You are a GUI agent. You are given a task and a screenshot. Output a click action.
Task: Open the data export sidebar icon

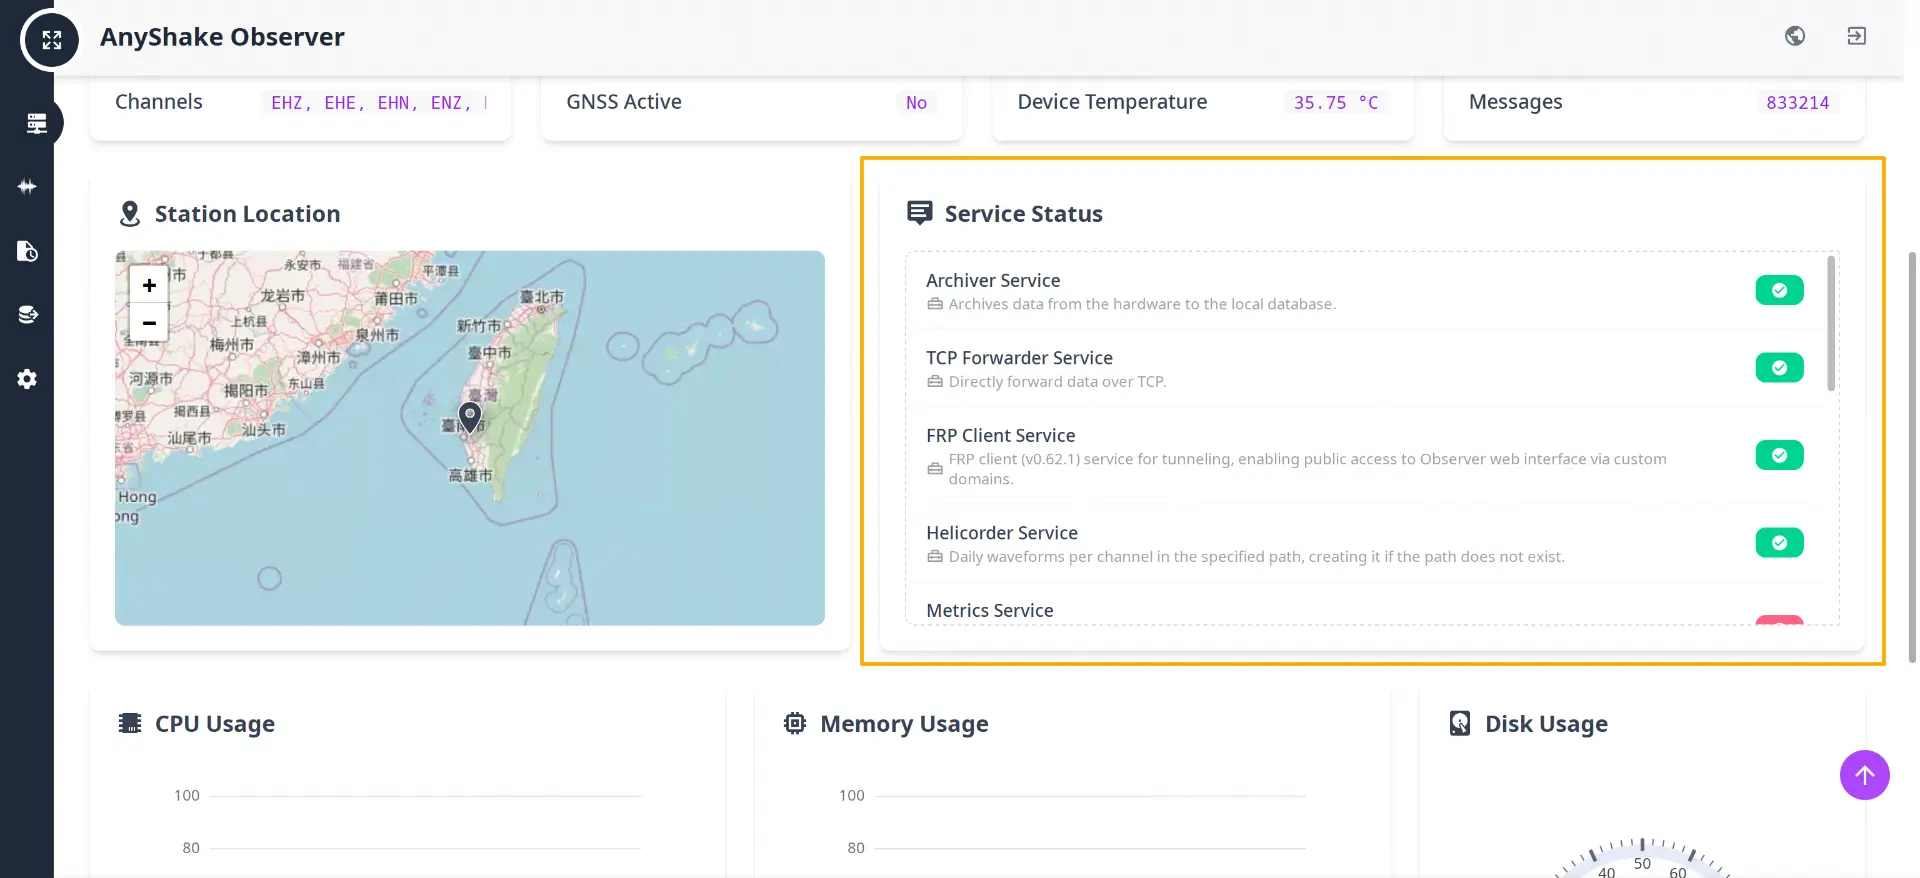[27, 314]
